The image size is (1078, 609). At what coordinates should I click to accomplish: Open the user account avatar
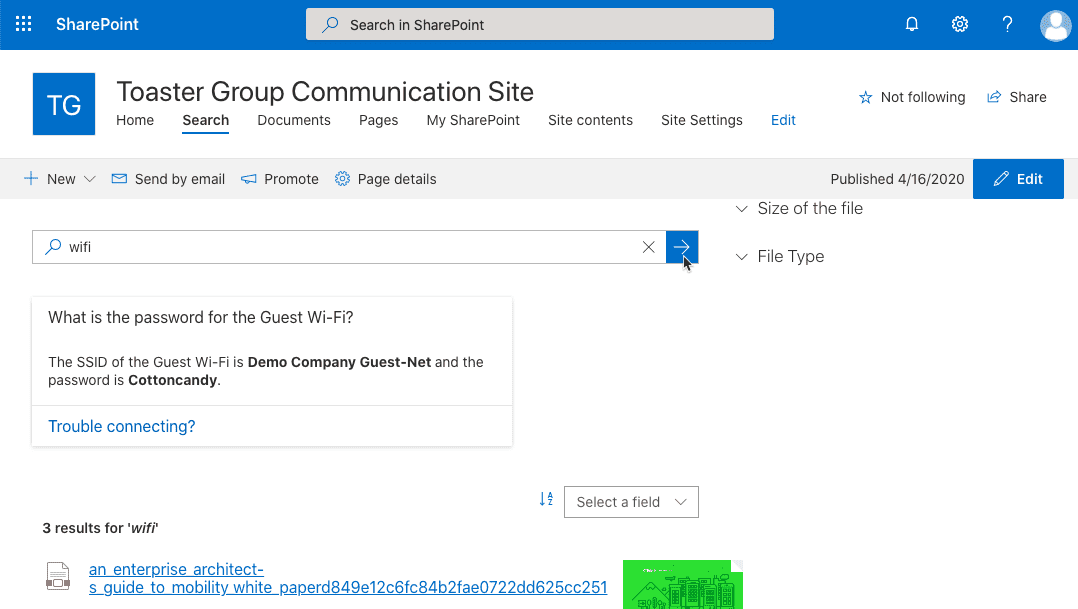tap(1055, 25)
